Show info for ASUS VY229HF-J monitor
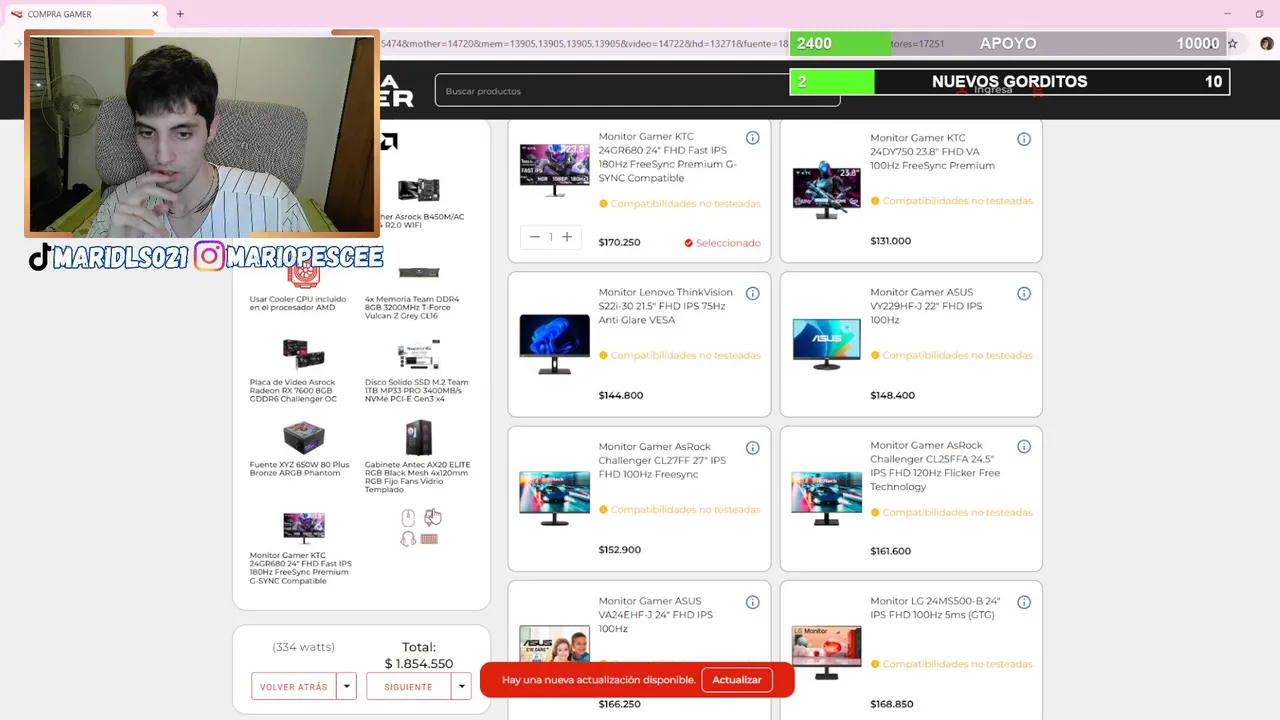1280x720 pixels. click(1024, 293)
